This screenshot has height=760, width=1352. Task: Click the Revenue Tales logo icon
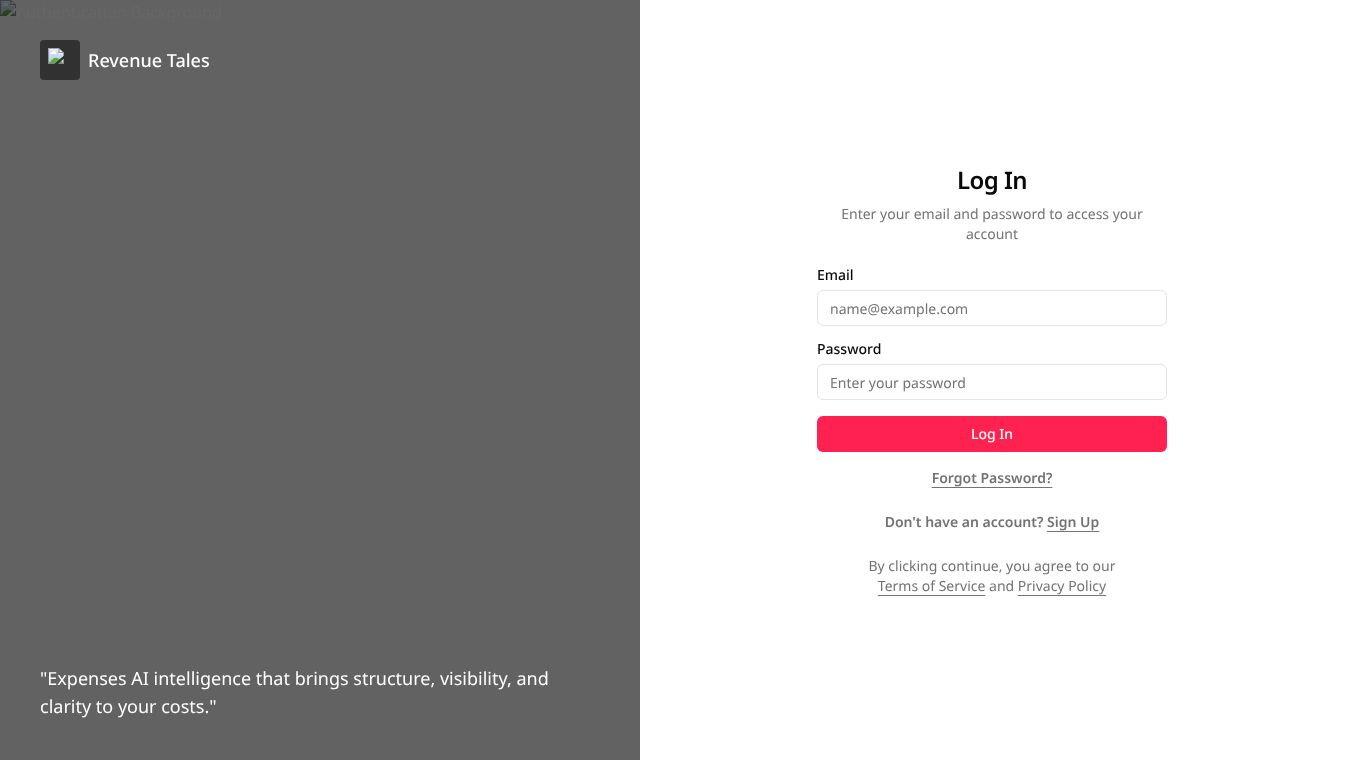coord(60,60)
